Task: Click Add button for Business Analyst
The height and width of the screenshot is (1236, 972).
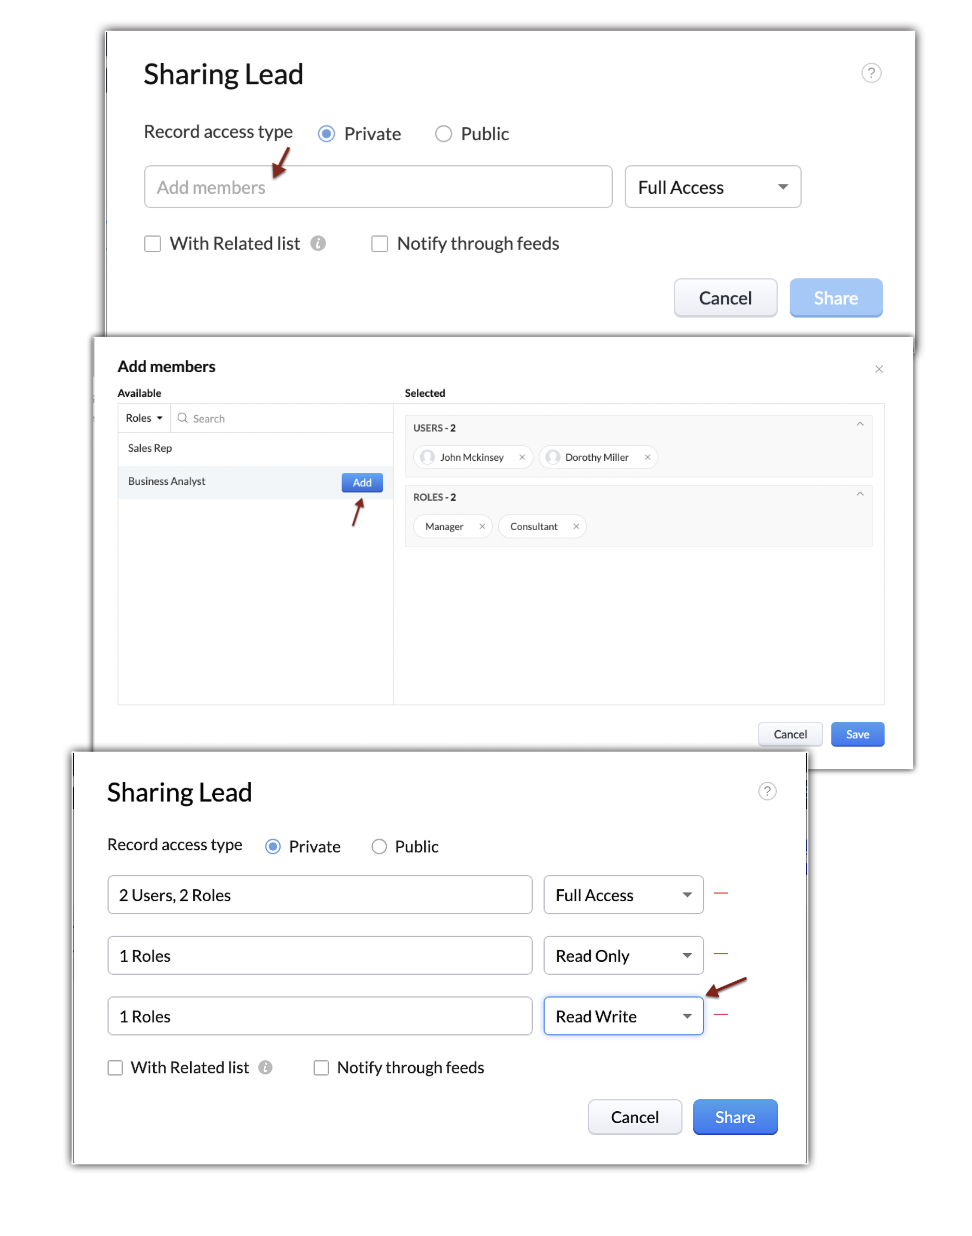Action: [x=362, y=483]
